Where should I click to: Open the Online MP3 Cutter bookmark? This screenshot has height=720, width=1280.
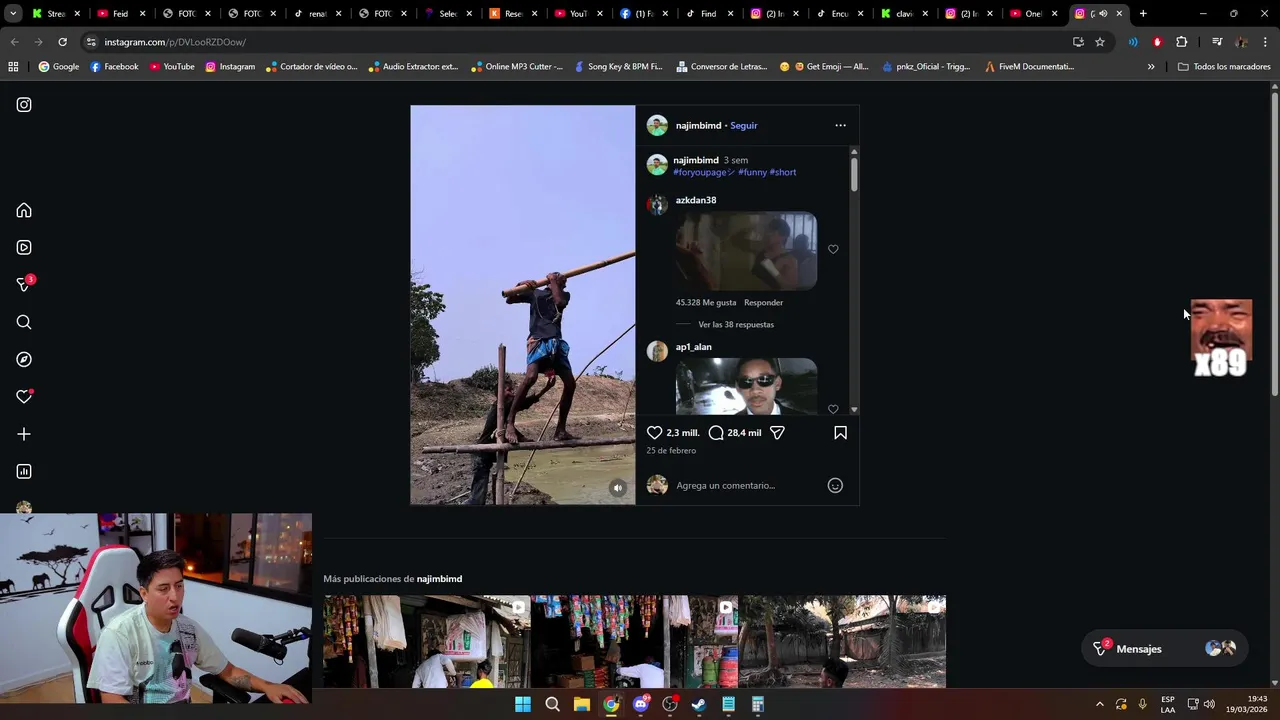pyautogui.click(x=516, y=67)
